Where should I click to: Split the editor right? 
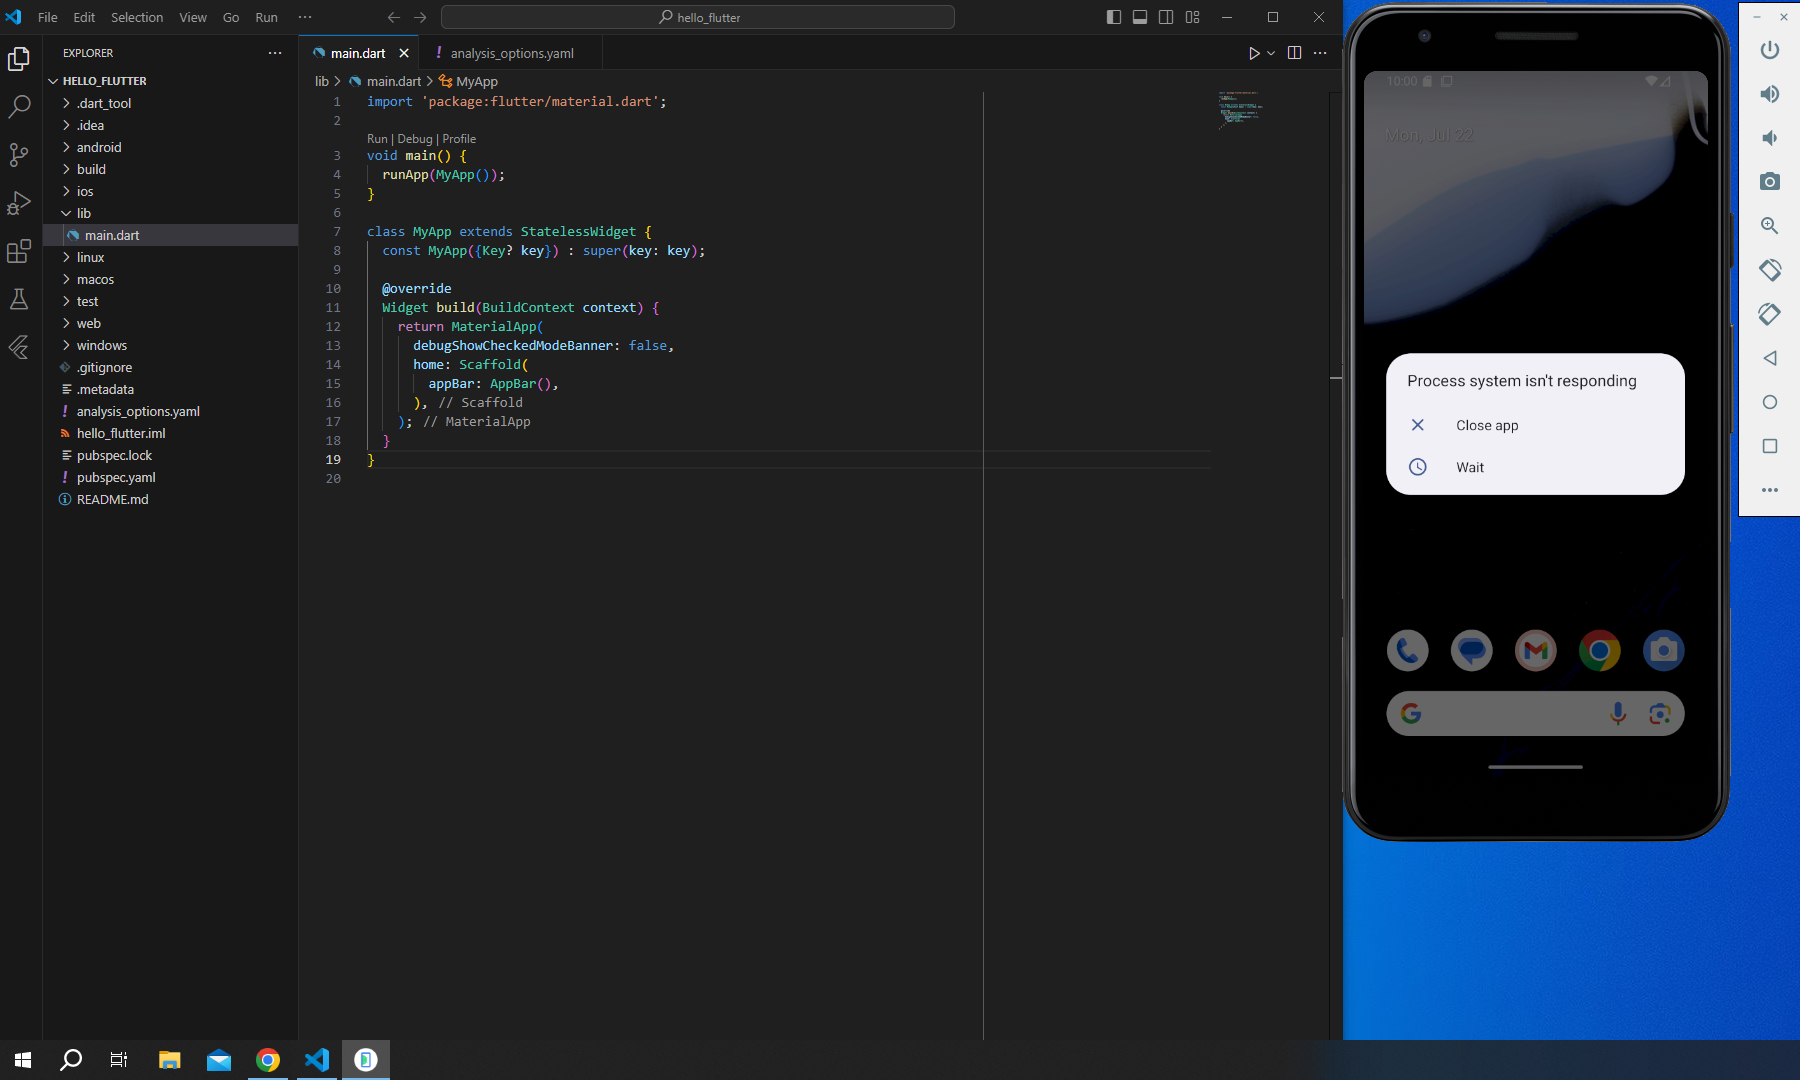pyautogui.click(x=1294, y=53)
